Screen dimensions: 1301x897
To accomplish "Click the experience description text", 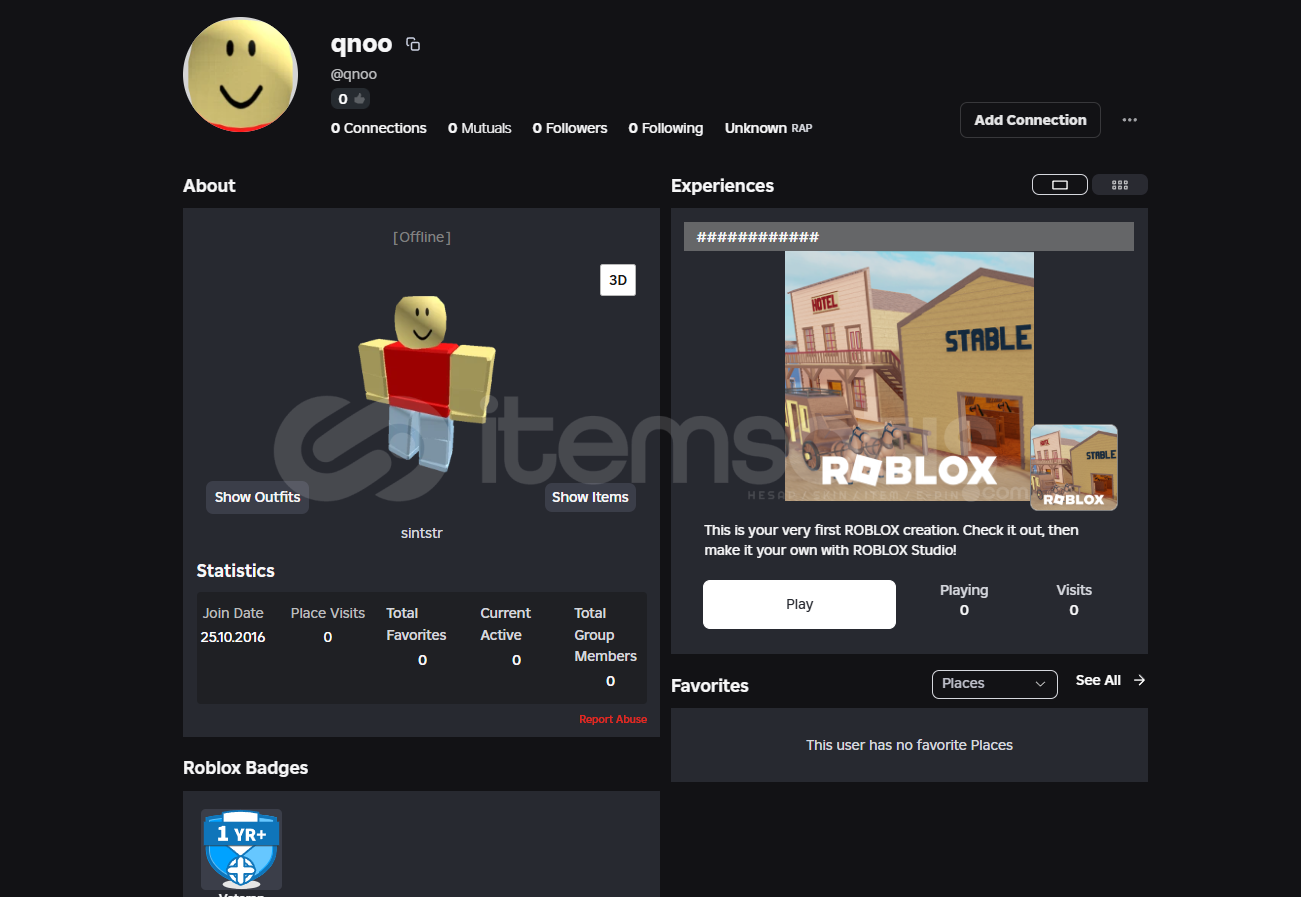I will 891,540.
